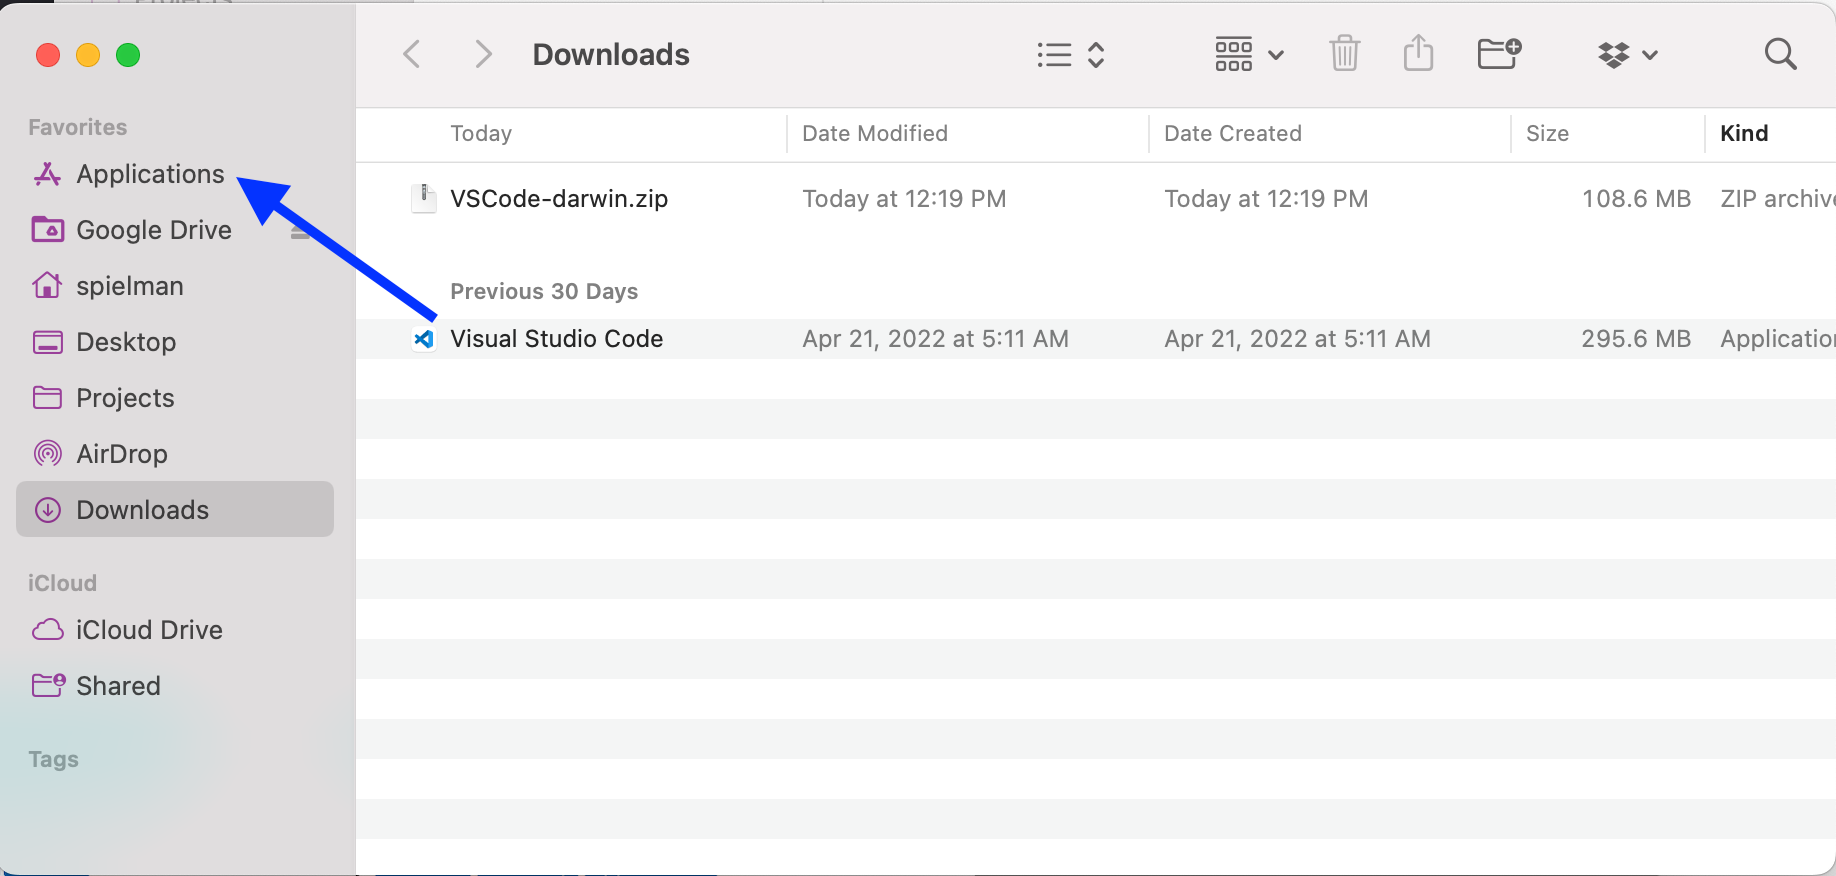Select Downloads in the sidebar
1836x876 pixels.
coord(175,509)
